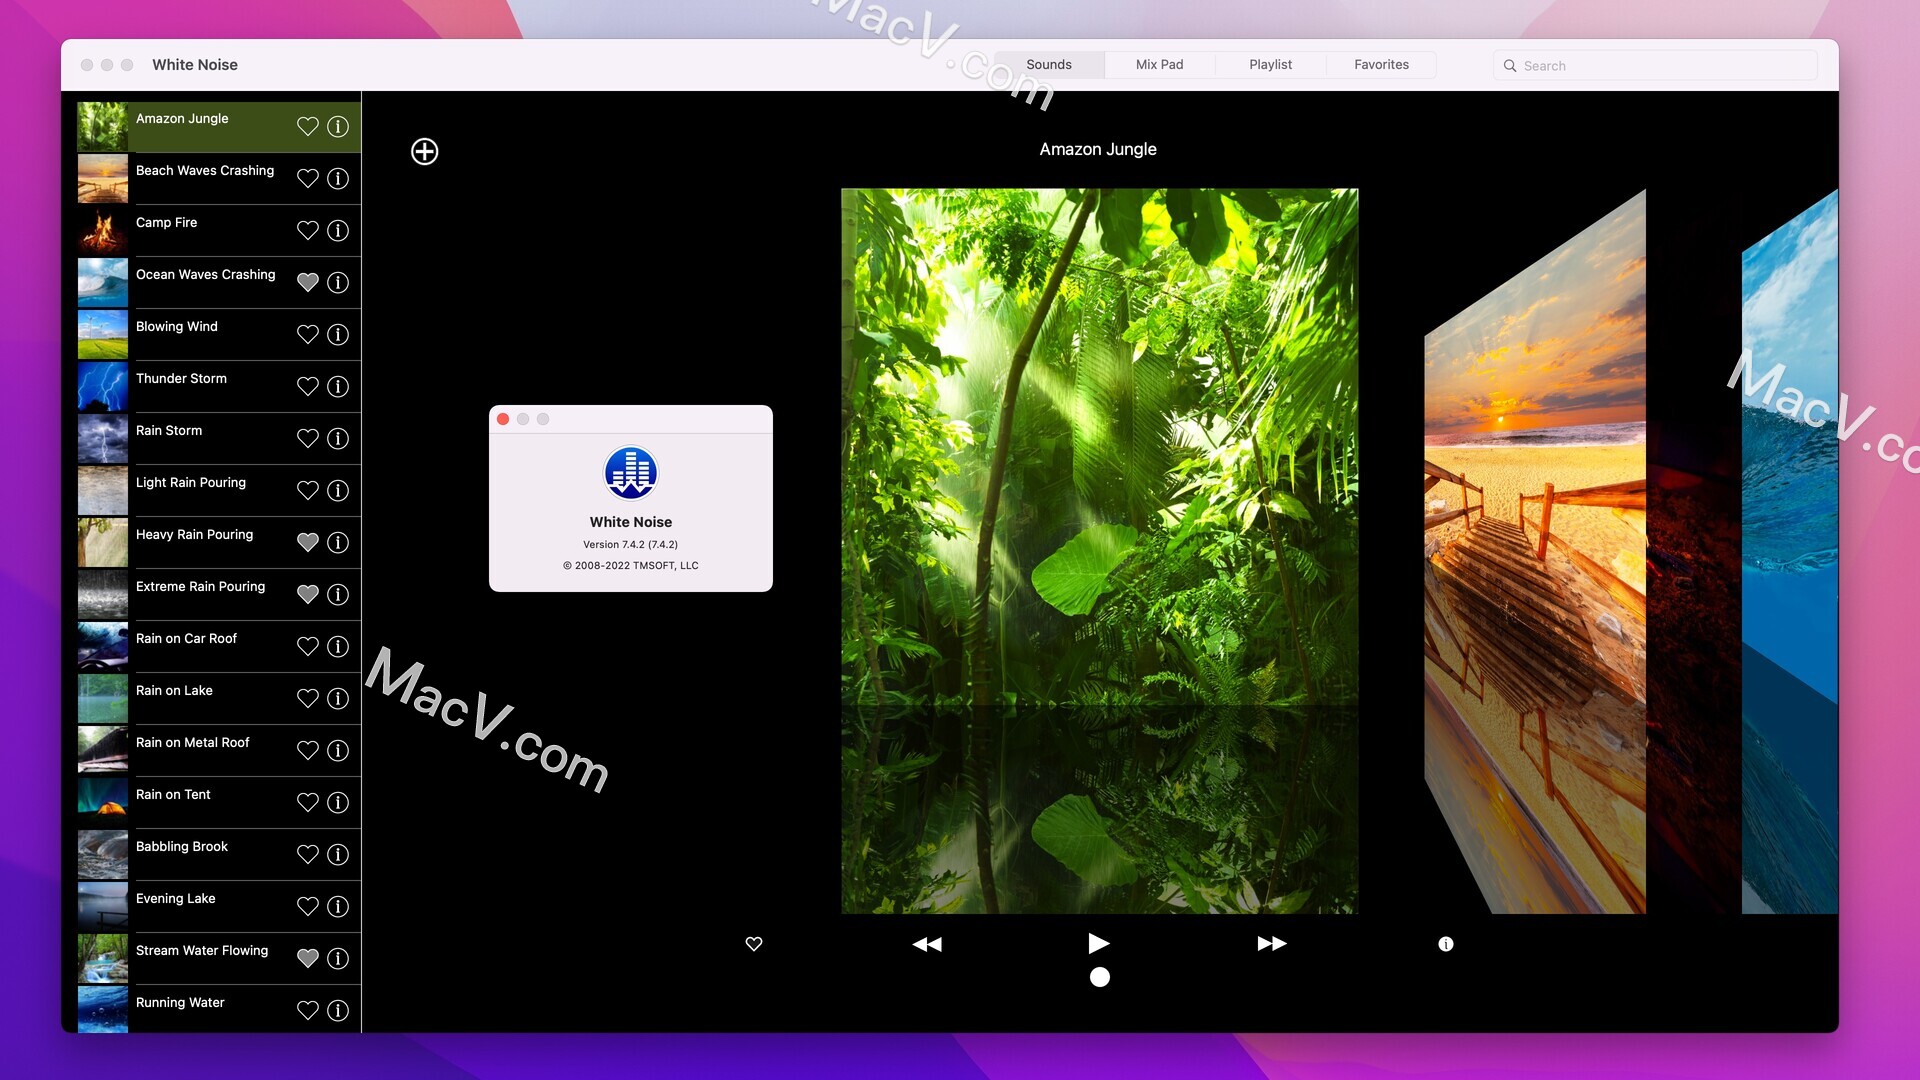Choose Rain on Car Roof sound
Screen dimensions: 1920x1080
point(219,647)
